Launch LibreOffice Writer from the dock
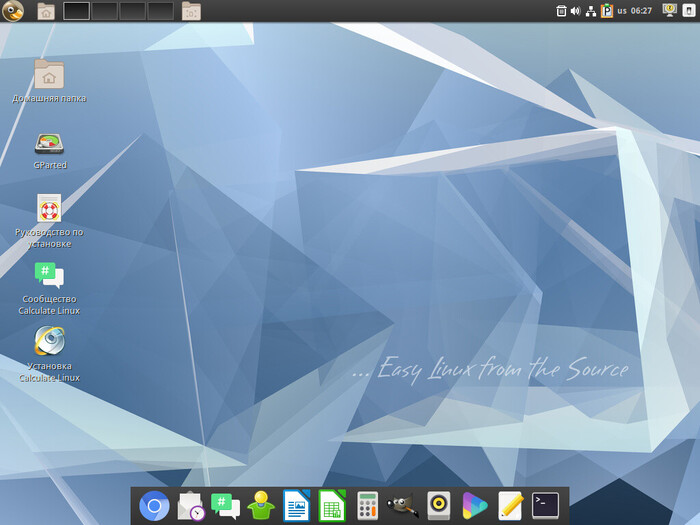The height and width of the screenshot is (525, 700). point(296,506)
